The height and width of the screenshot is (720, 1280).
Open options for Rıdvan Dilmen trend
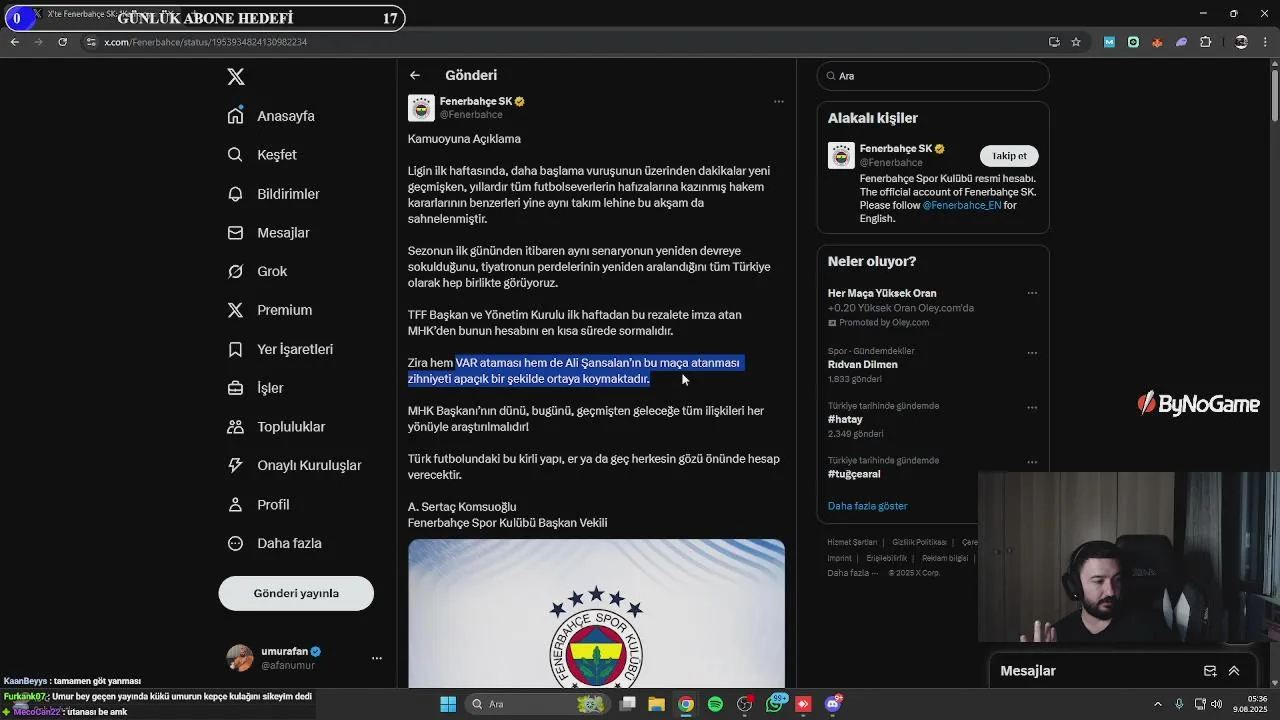[x=1032, y=353]
